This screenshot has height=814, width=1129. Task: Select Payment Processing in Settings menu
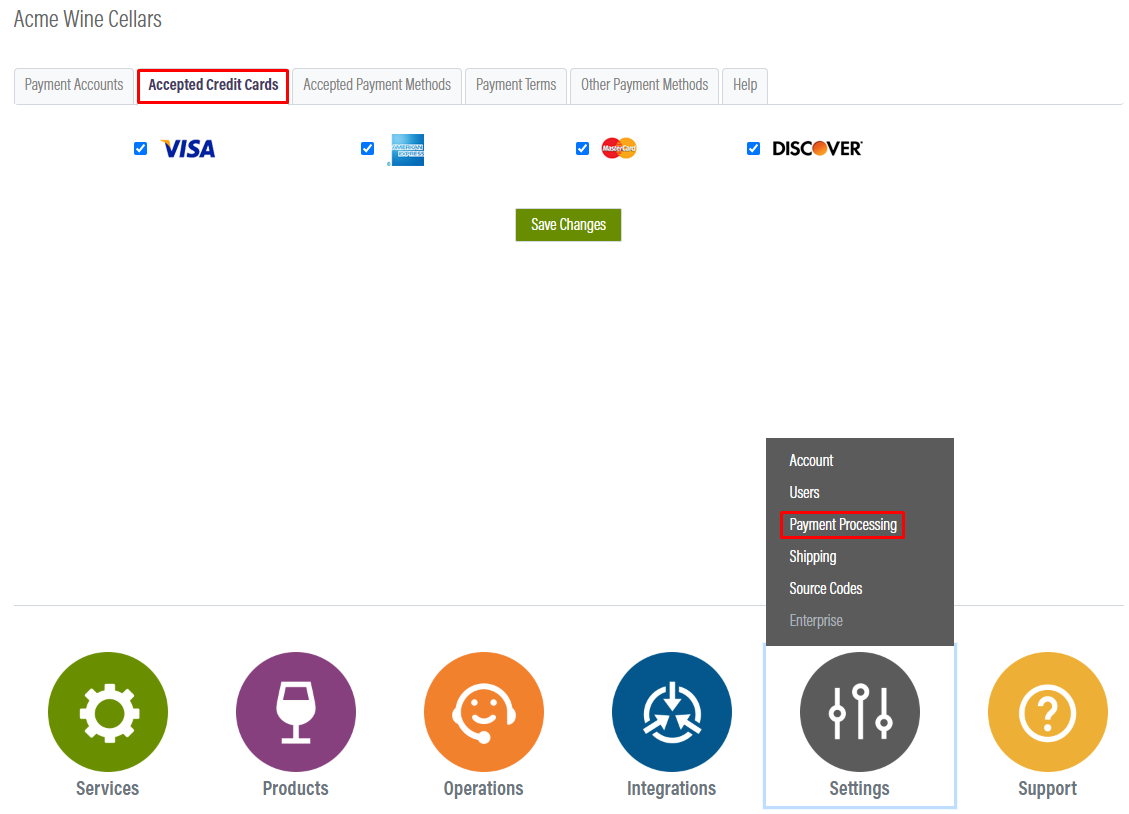pos(843,525)
